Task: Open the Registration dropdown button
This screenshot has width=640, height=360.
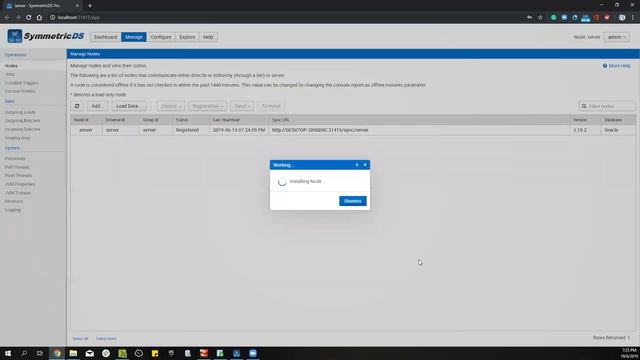Action: [207, 106]
